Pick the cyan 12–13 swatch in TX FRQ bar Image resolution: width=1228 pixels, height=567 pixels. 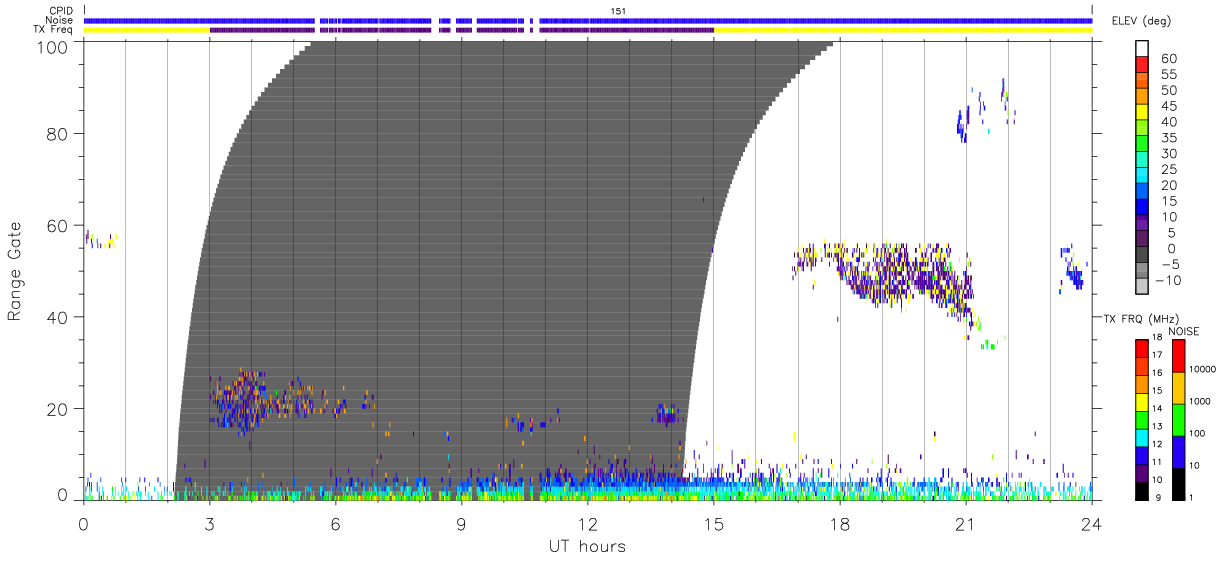[1142, 438]
